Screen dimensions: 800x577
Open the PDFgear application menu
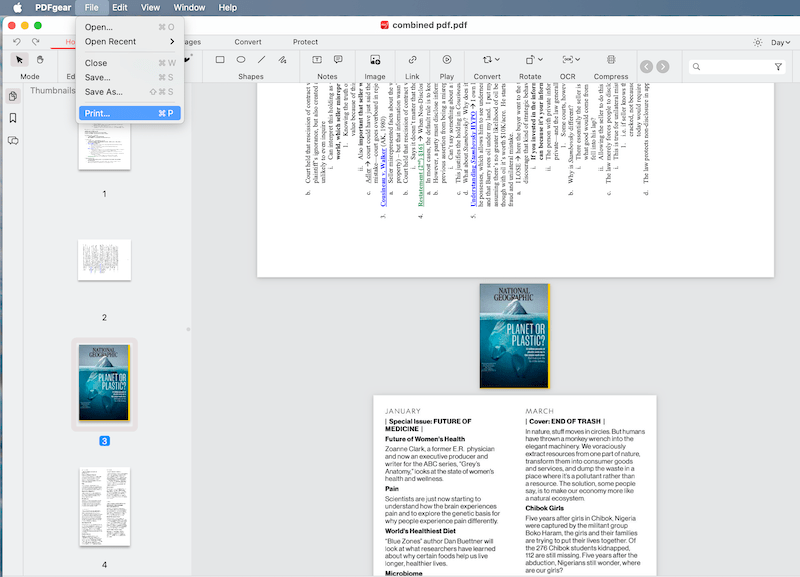click(53, 7)
